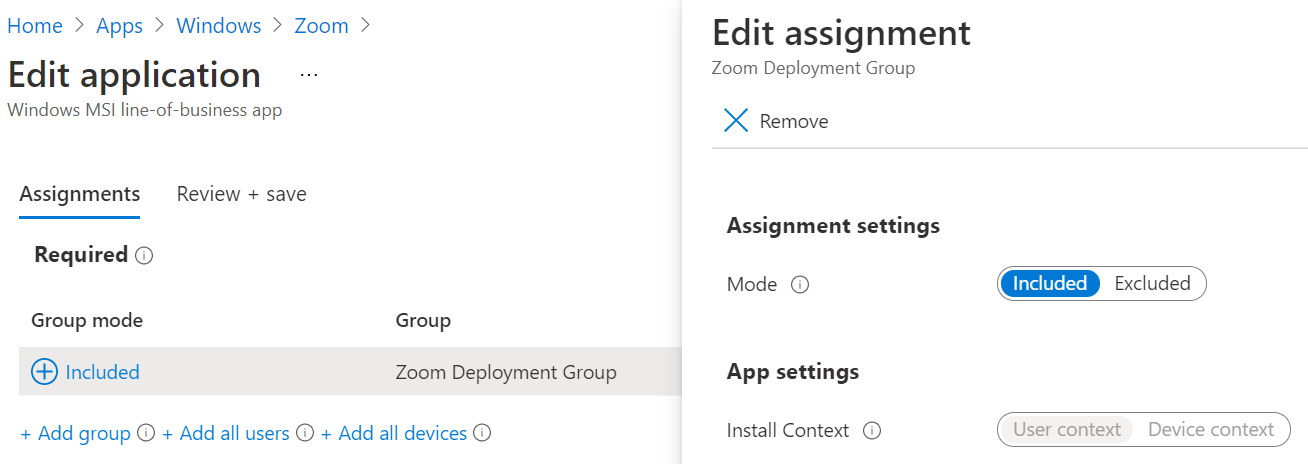Click the plus circle icon beside Included
The height and width of the screenshot is (464, 1308).
(45, 372)
